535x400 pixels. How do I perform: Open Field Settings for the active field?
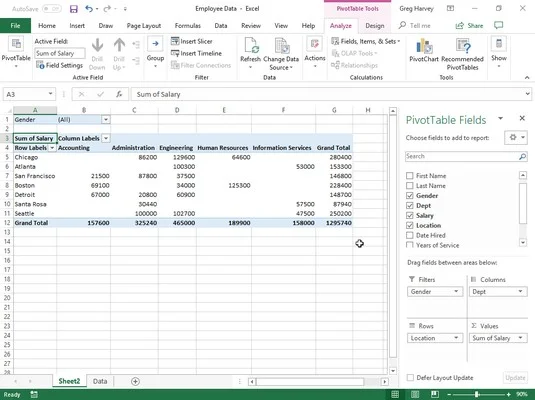tap(59, 65)
